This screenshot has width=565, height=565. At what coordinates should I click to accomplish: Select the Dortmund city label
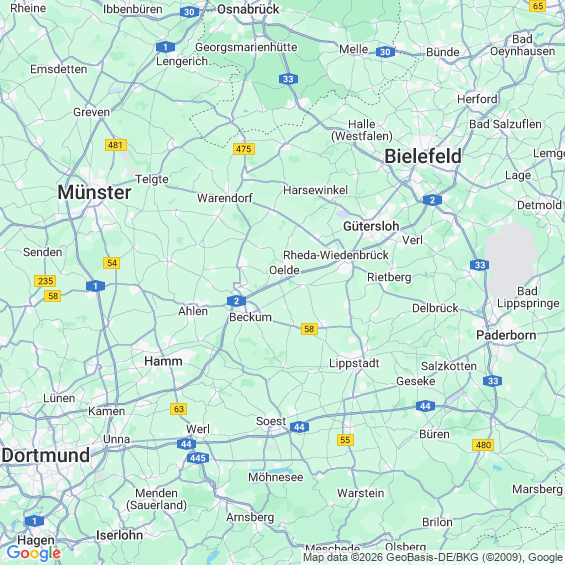tap(46, 455)
